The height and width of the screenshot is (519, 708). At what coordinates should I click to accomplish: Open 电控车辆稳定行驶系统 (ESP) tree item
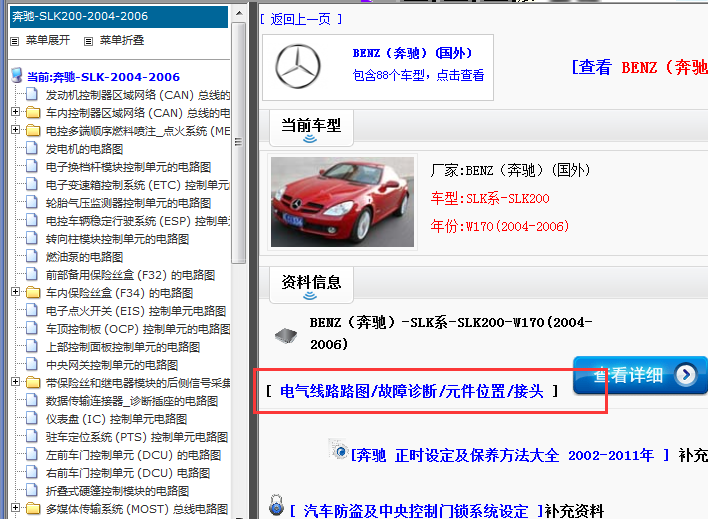click(x=138, y=221)
